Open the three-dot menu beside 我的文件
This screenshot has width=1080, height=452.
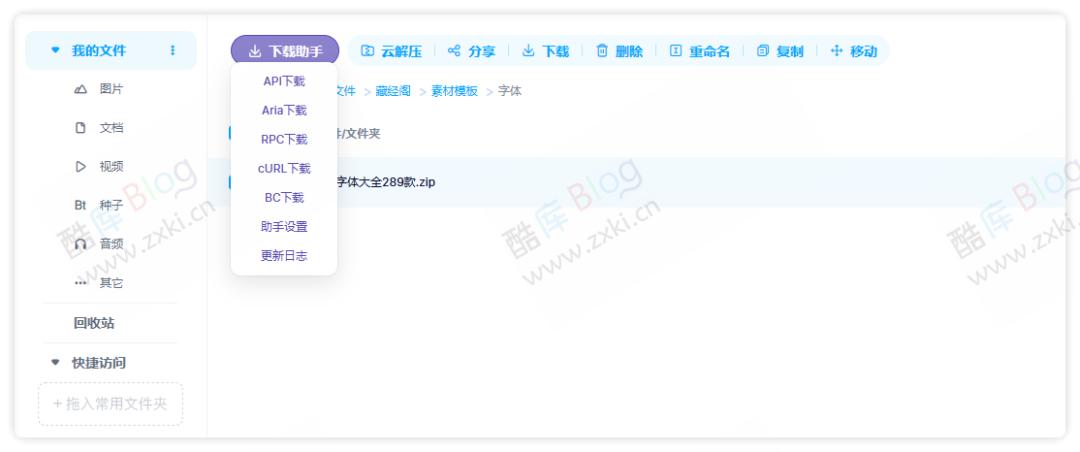pyautogui.click(x=172, y=50)
